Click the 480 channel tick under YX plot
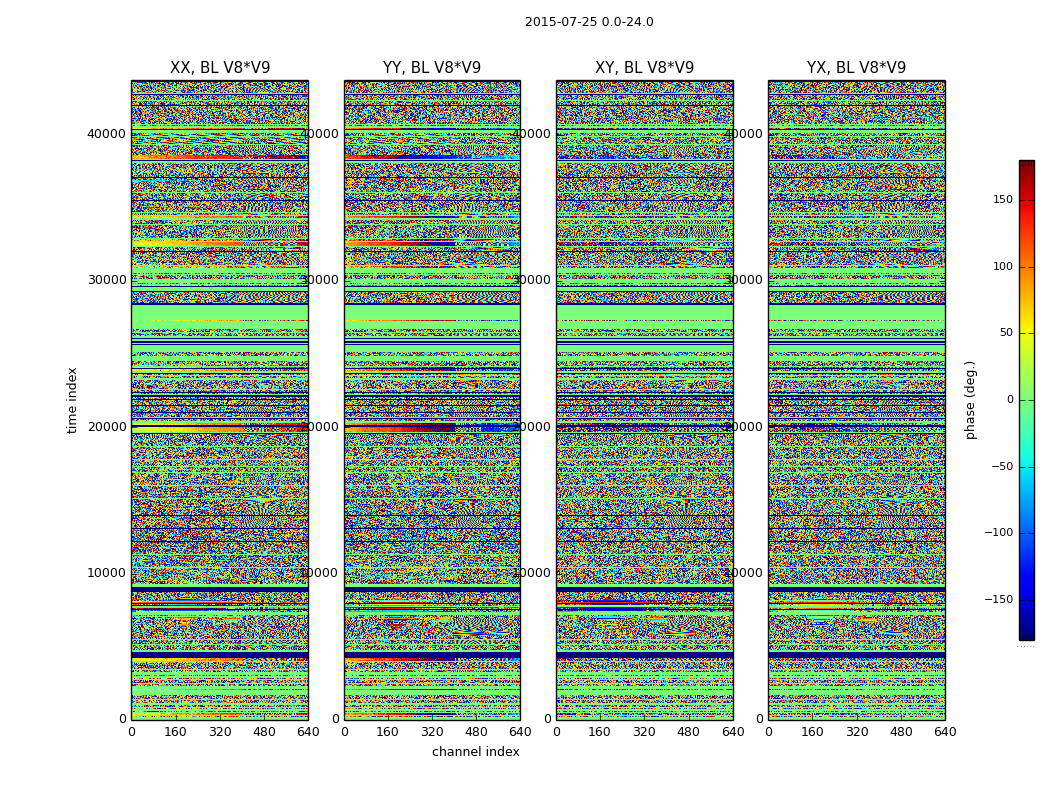 click(x=901, y=732)
